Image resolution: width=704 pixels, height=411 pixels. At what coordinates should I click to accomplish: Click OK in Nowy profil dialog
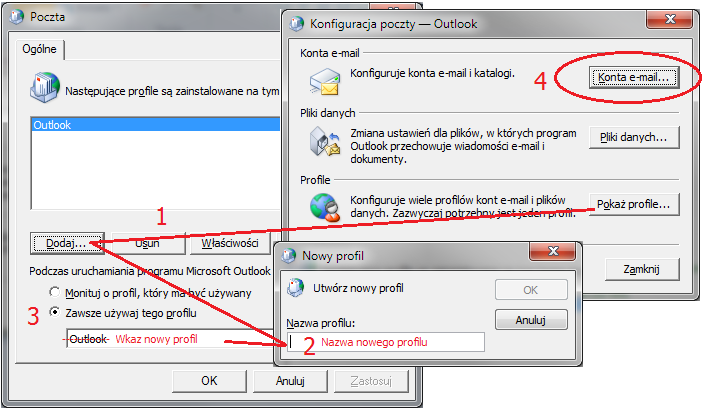tap(531, 290)
